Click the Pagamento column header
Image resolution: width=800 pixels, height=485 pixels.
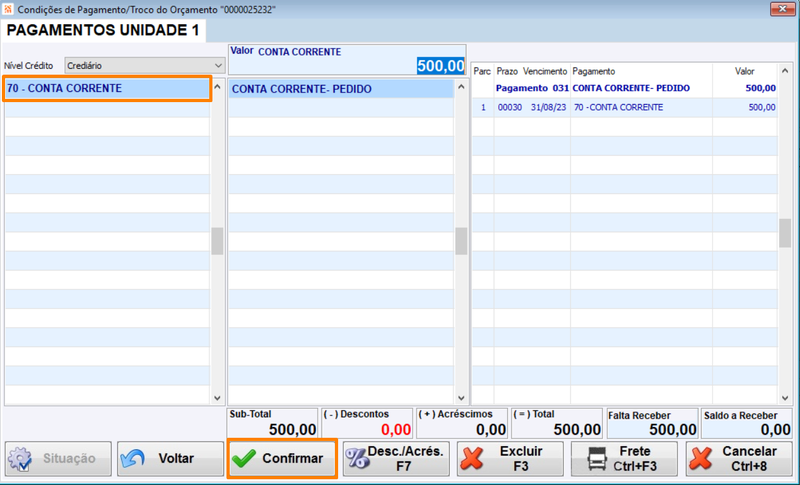pos(594,71)
